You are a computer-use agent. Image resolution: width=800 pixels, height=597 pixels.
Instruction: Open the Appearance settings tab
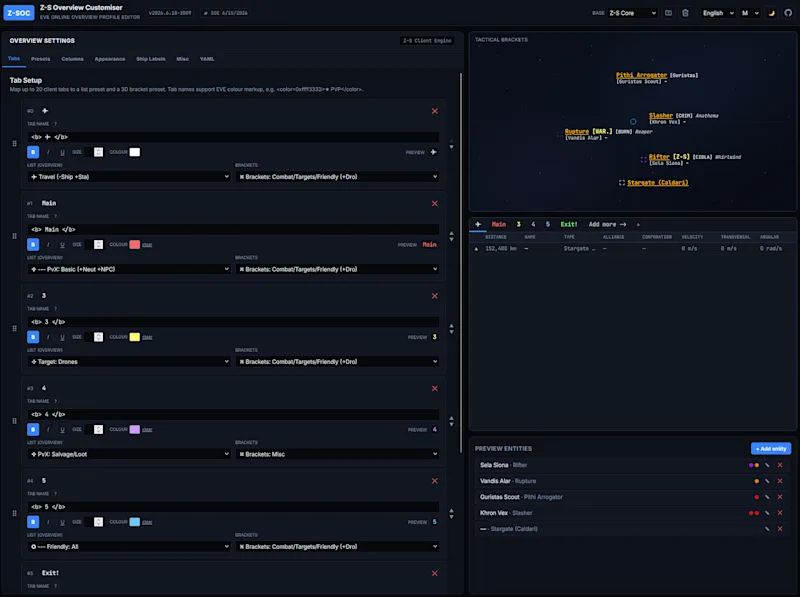click(x=110, y=59)
